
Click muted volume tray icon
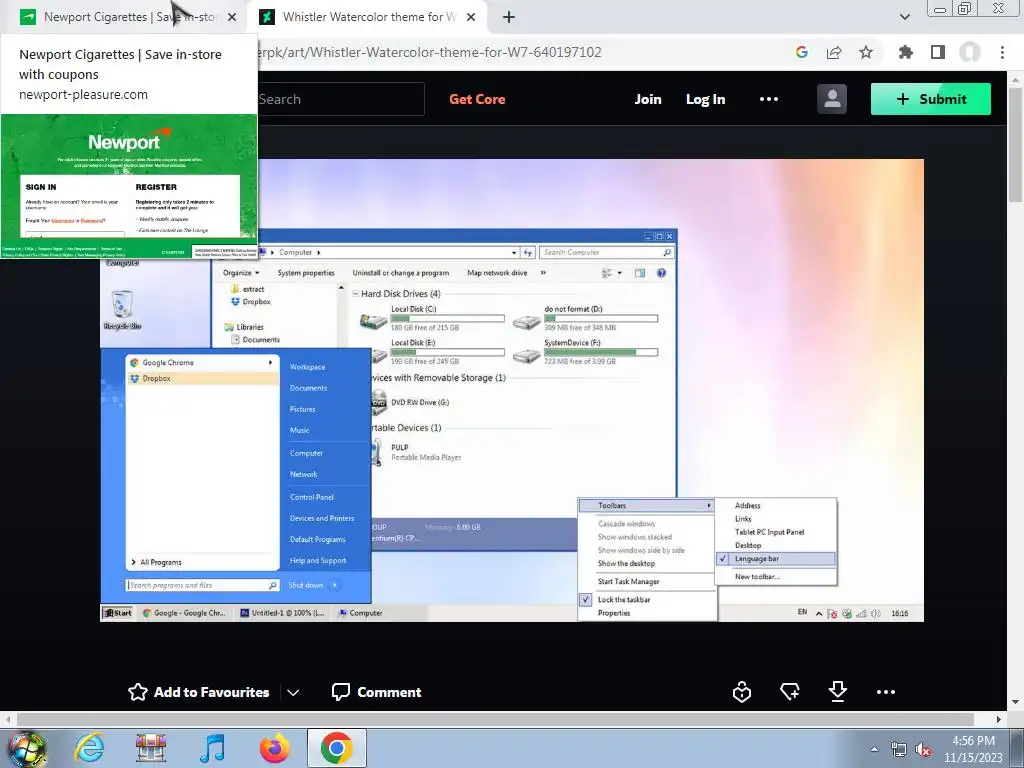click(x=923, y=750)
